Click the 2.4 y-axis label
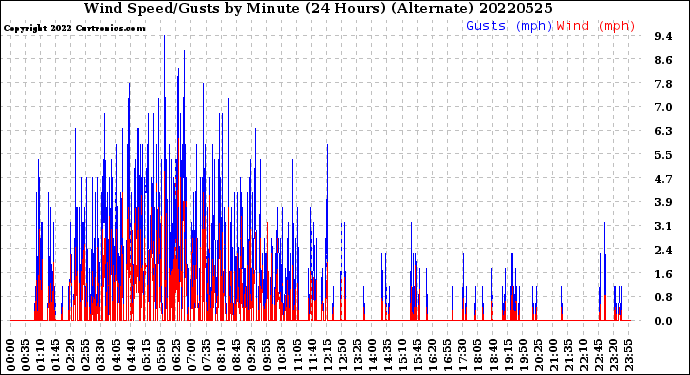Viewport: 690px width, 375px height. [664, 250]
